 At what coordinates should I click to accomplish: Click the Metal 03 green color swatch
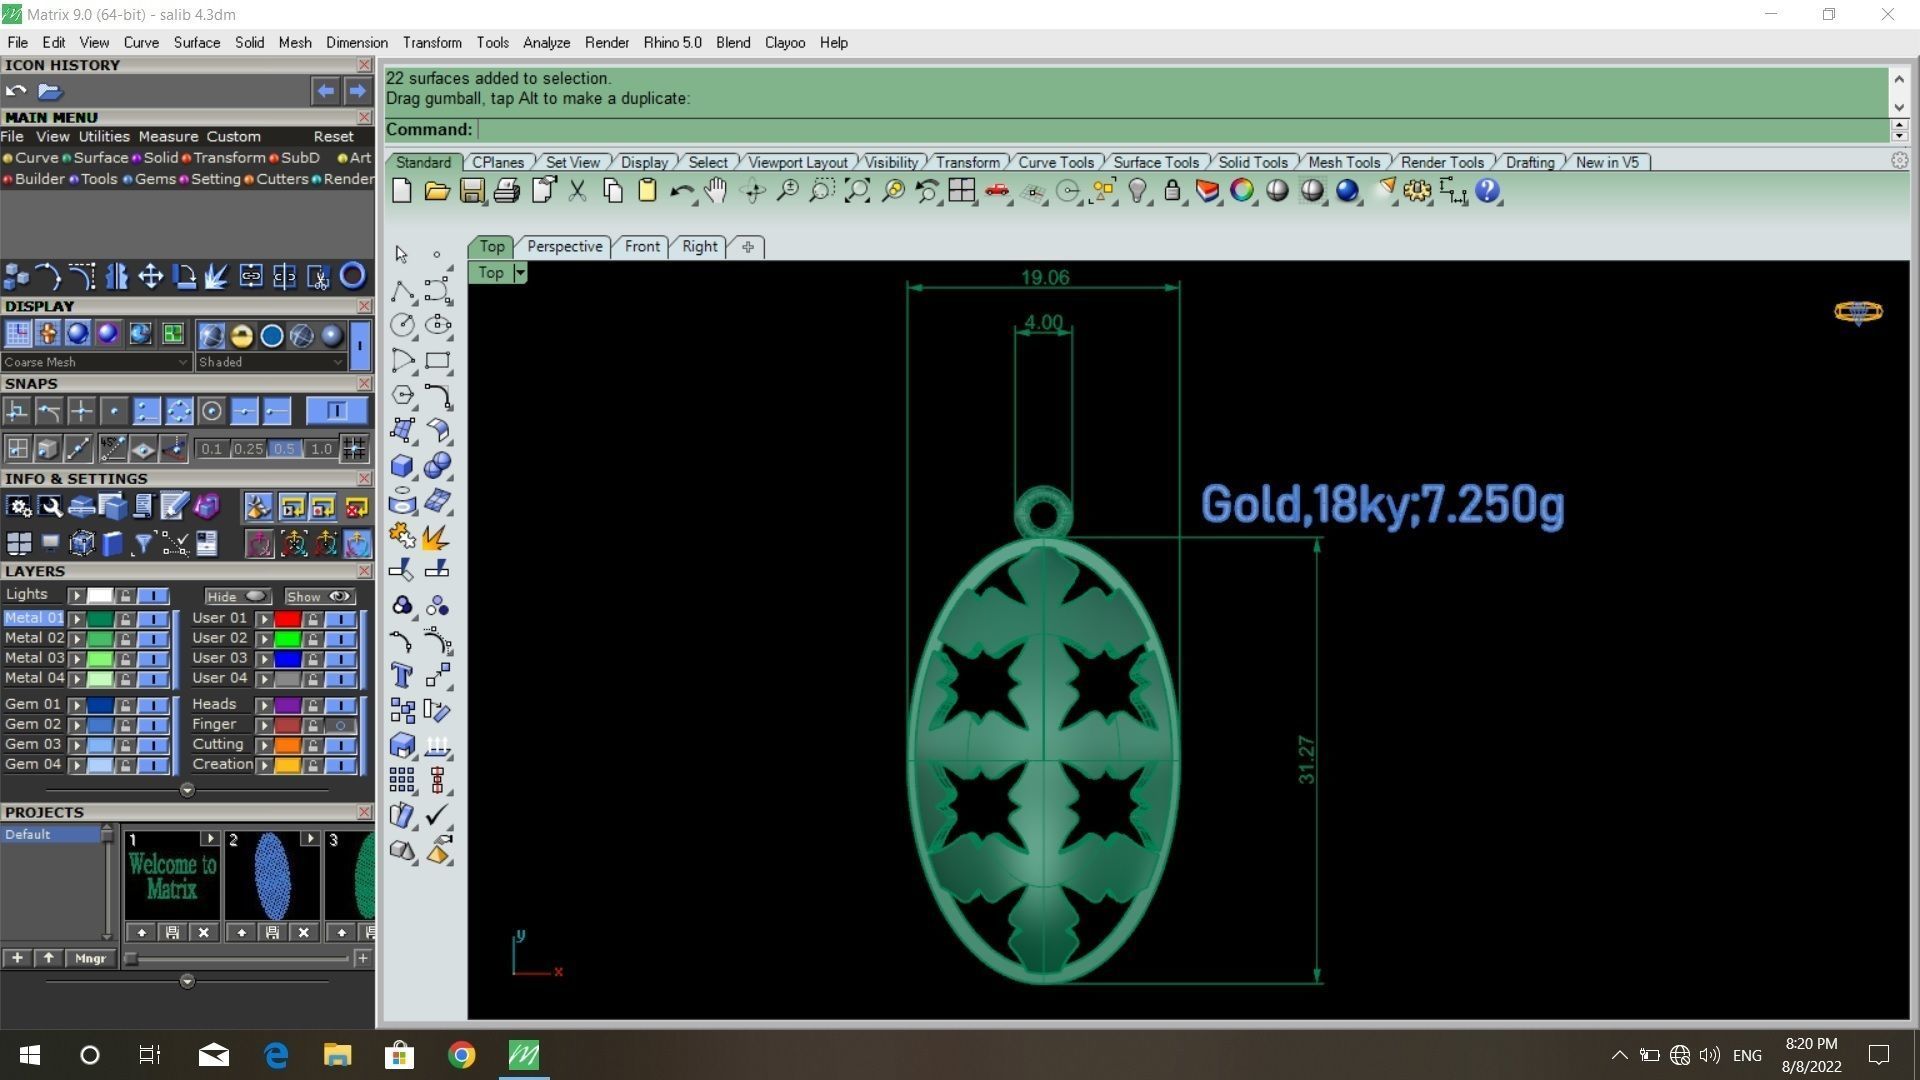(100, 659)
